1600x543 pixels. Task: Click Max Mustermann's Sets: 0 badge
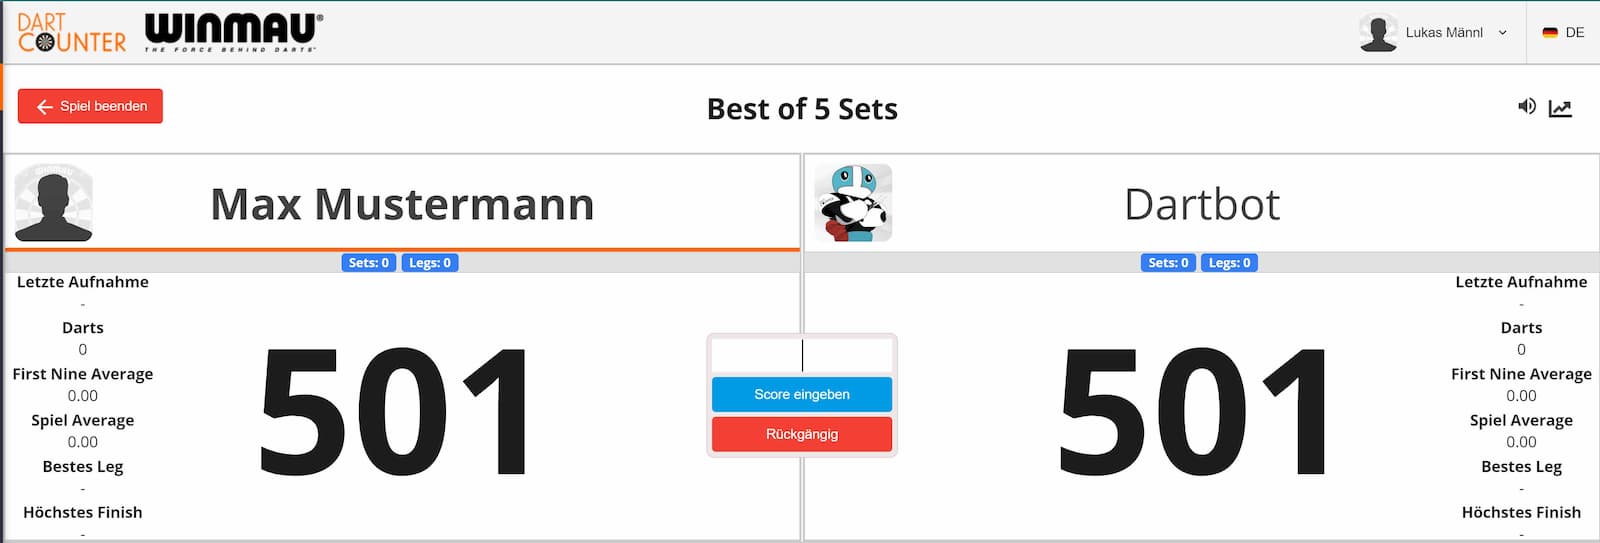369,263
